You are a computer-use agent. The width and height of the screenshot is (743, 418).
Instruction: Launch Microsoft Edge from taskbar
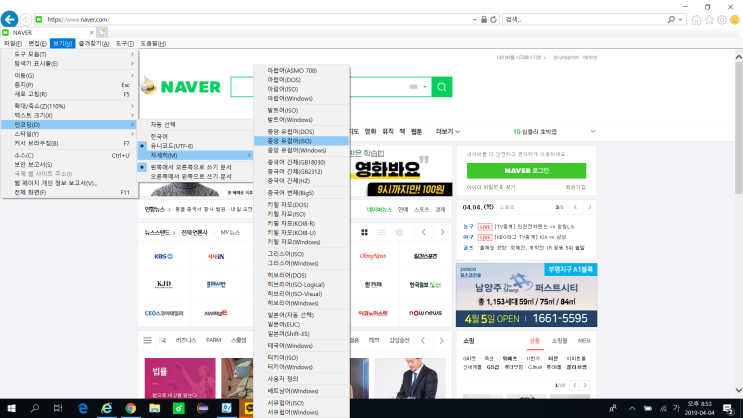[x=82, y=408]
